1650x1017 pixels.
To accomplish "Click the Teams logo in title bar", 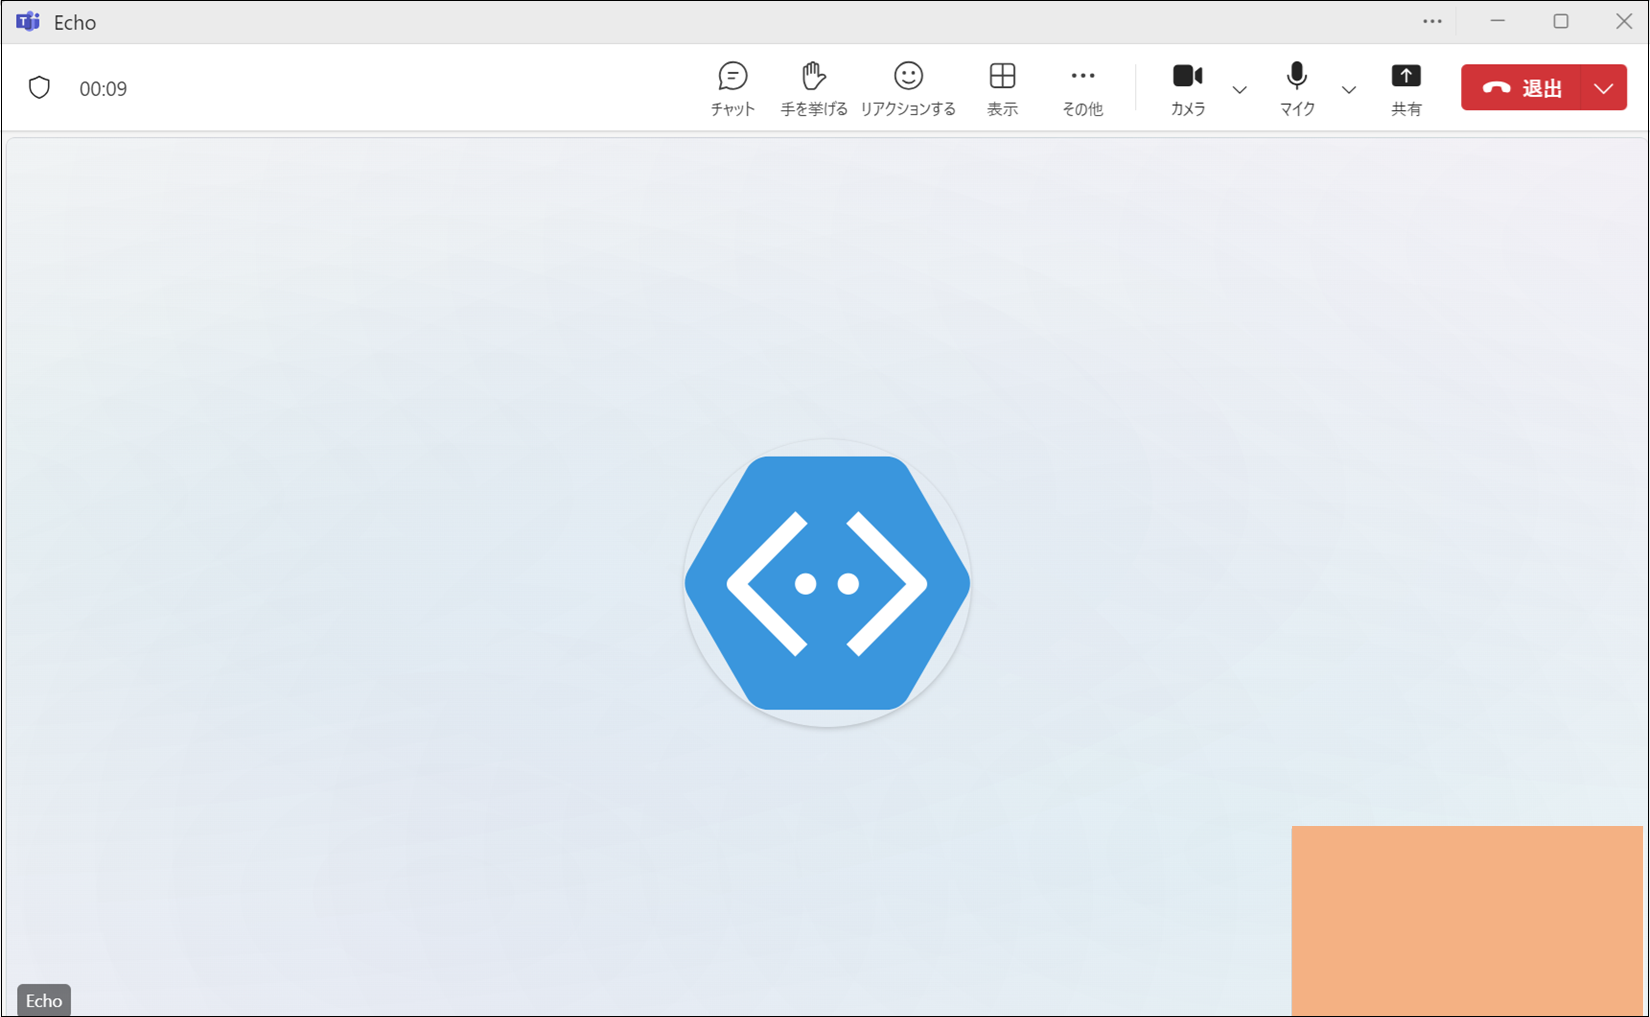I will 28,22.
